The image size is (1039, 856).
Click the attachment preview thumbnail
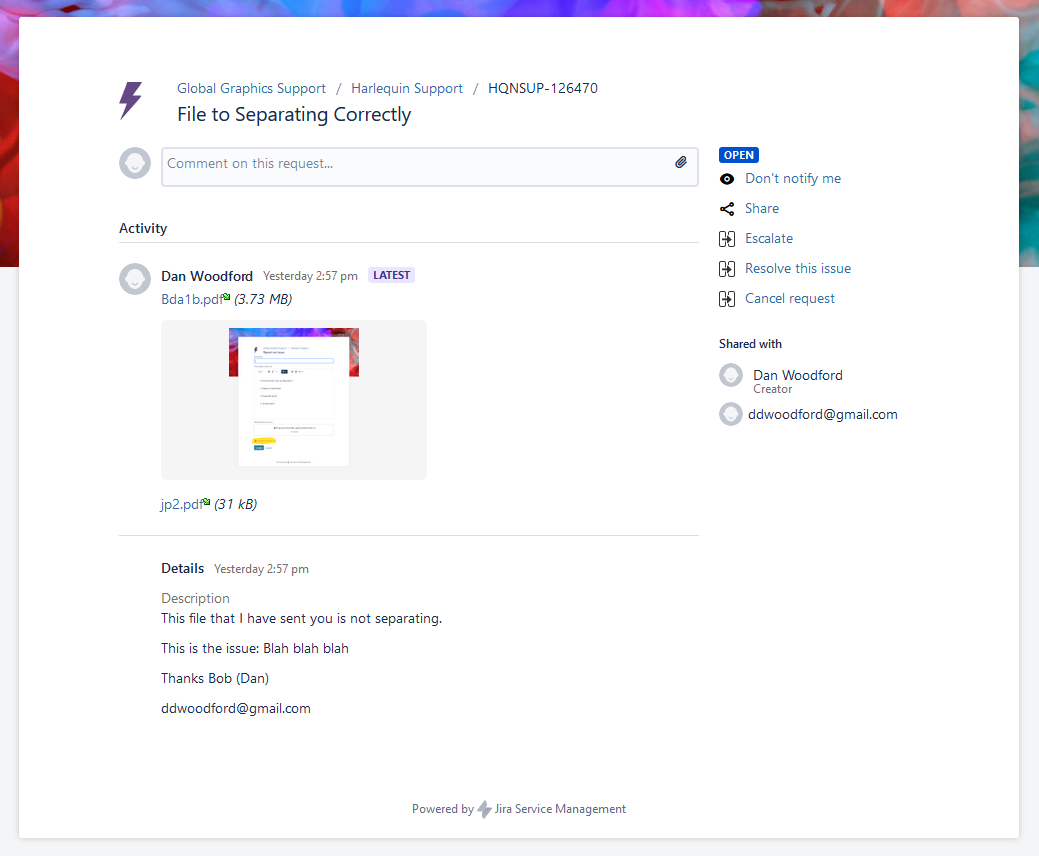(294, 399)
